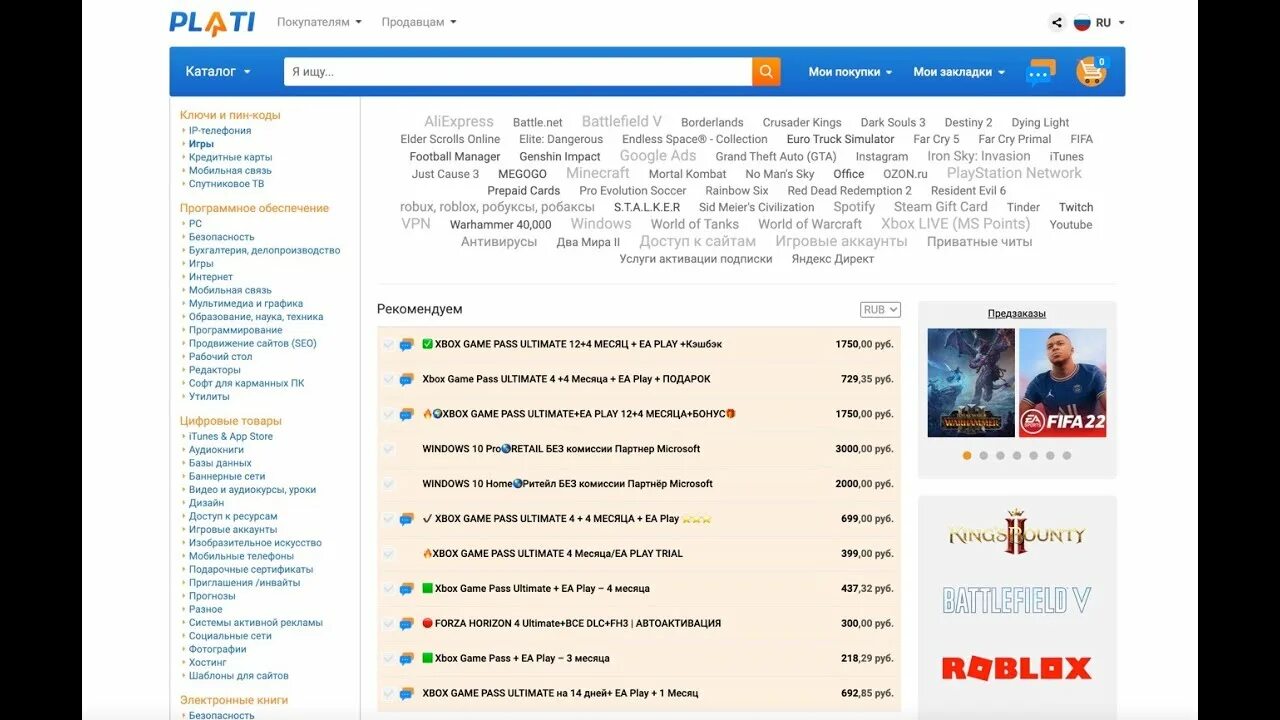The width and height of the screenshot is (1280, 720).
Task: Click the Яндекс Директ tag
Action: 833,259
